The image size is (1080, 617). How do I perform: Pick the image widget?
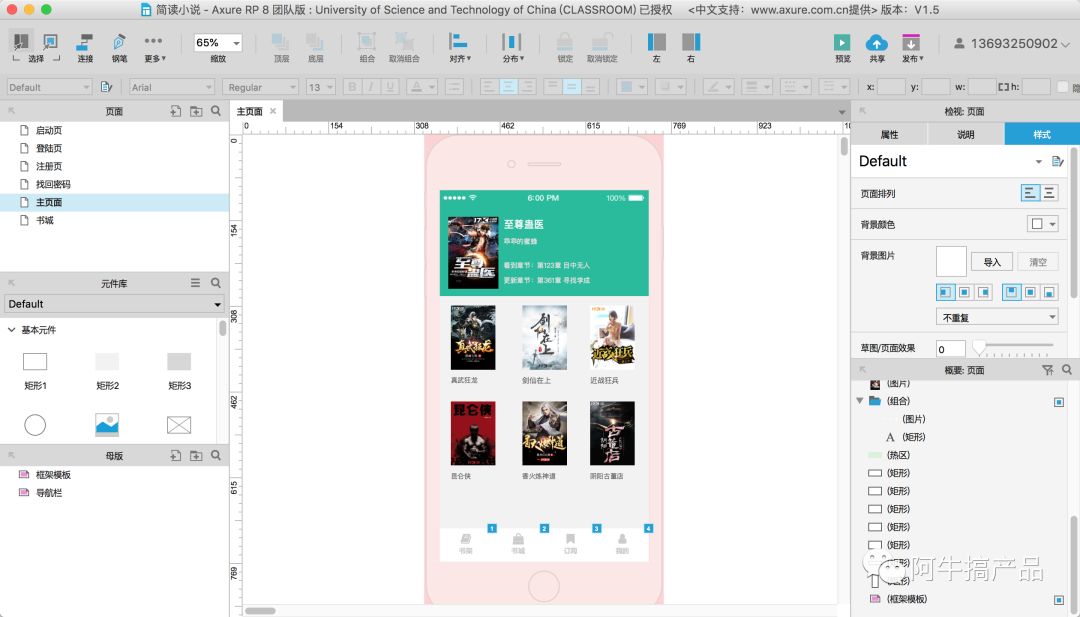tap(107, 425)
